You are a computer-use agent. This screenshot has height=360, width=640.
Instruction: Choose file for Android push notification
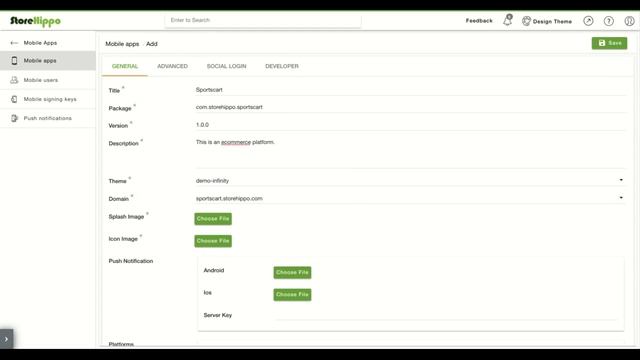pos(292,272)
